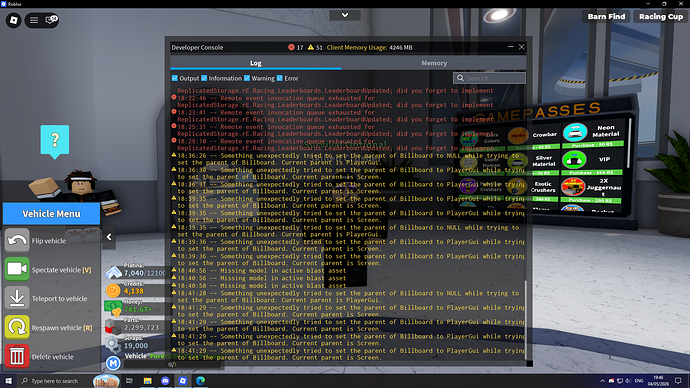
Task: Click the Barn Find button
Action: 606,16
